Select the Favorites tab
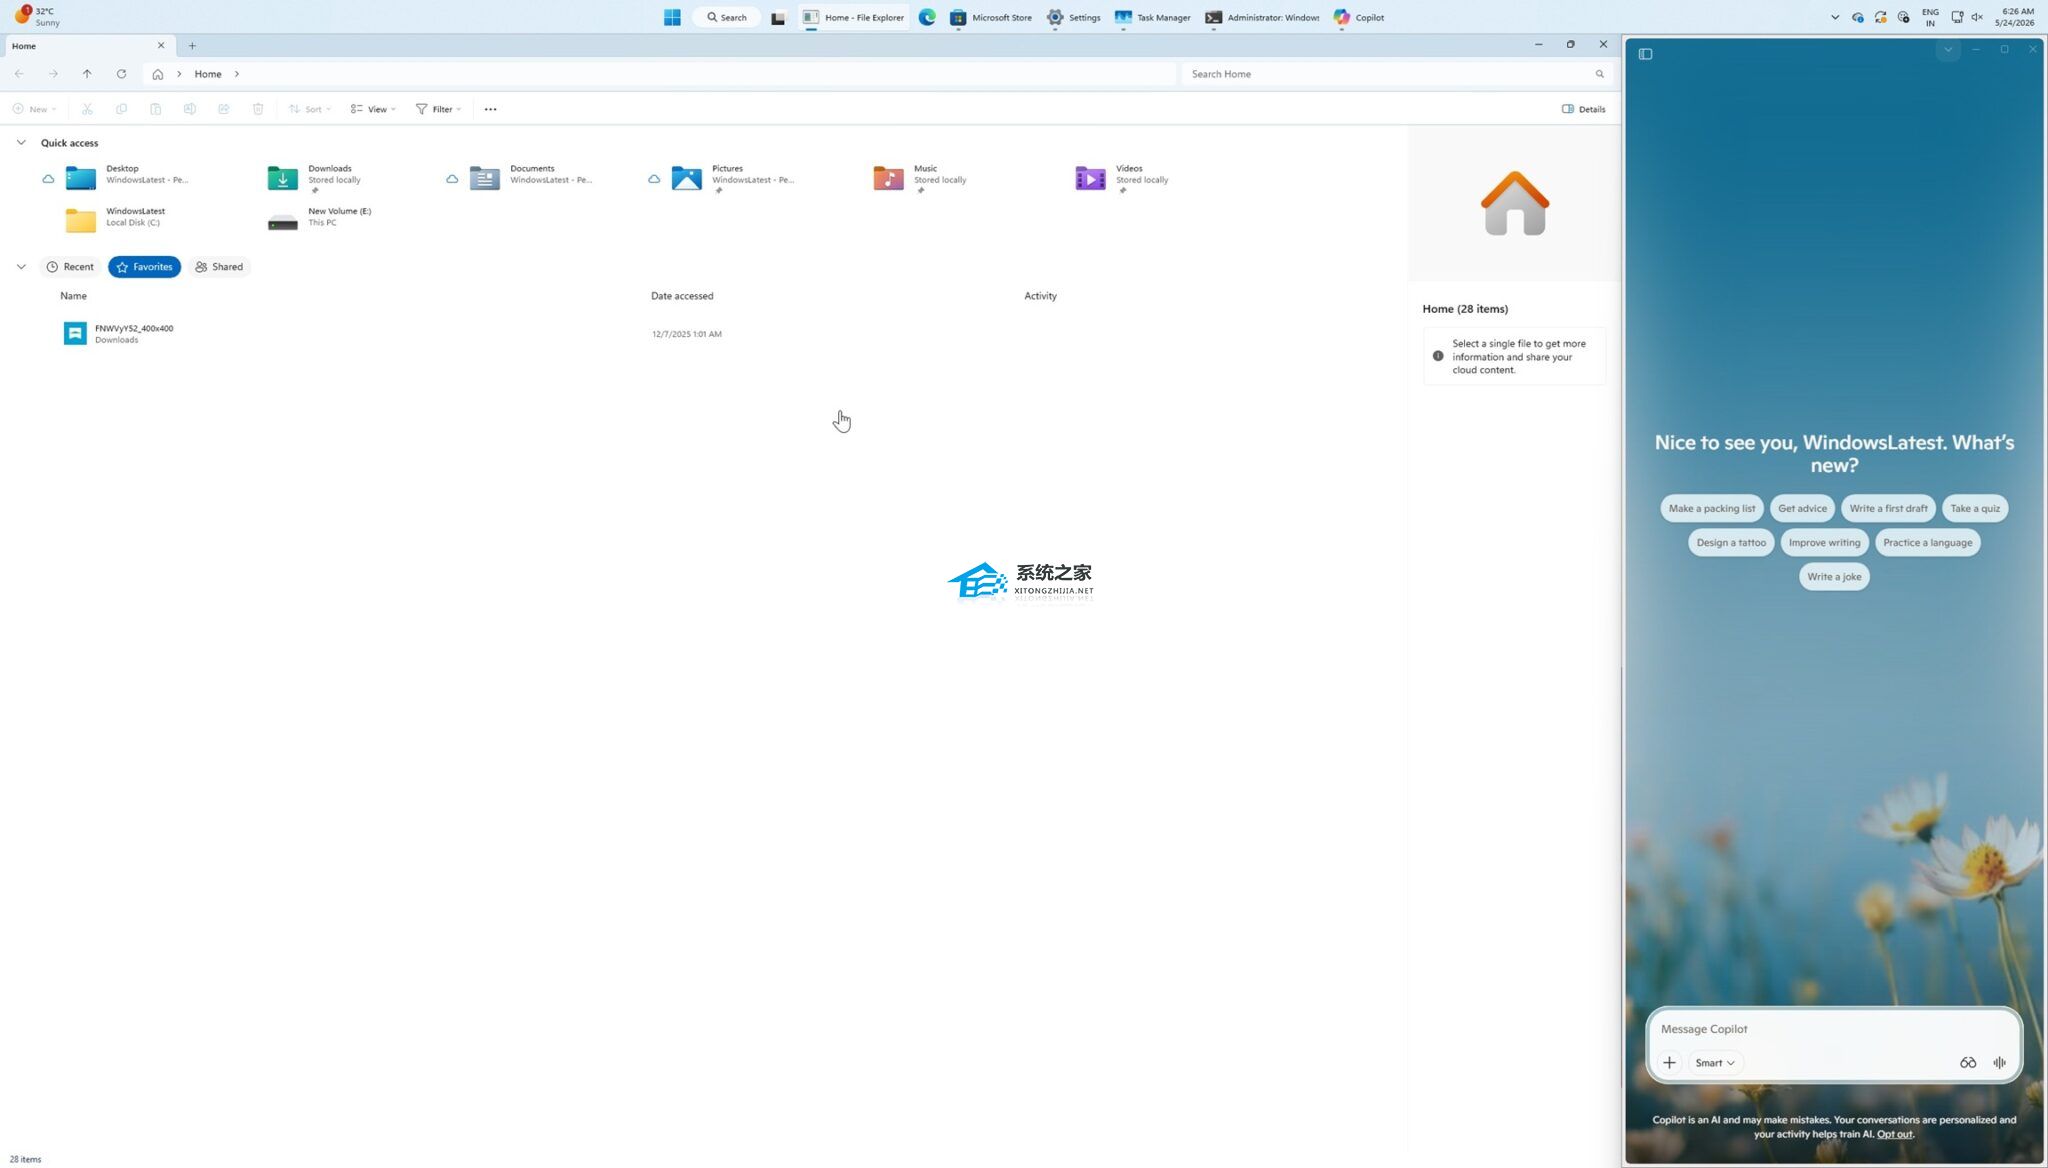 coord(145,267)
